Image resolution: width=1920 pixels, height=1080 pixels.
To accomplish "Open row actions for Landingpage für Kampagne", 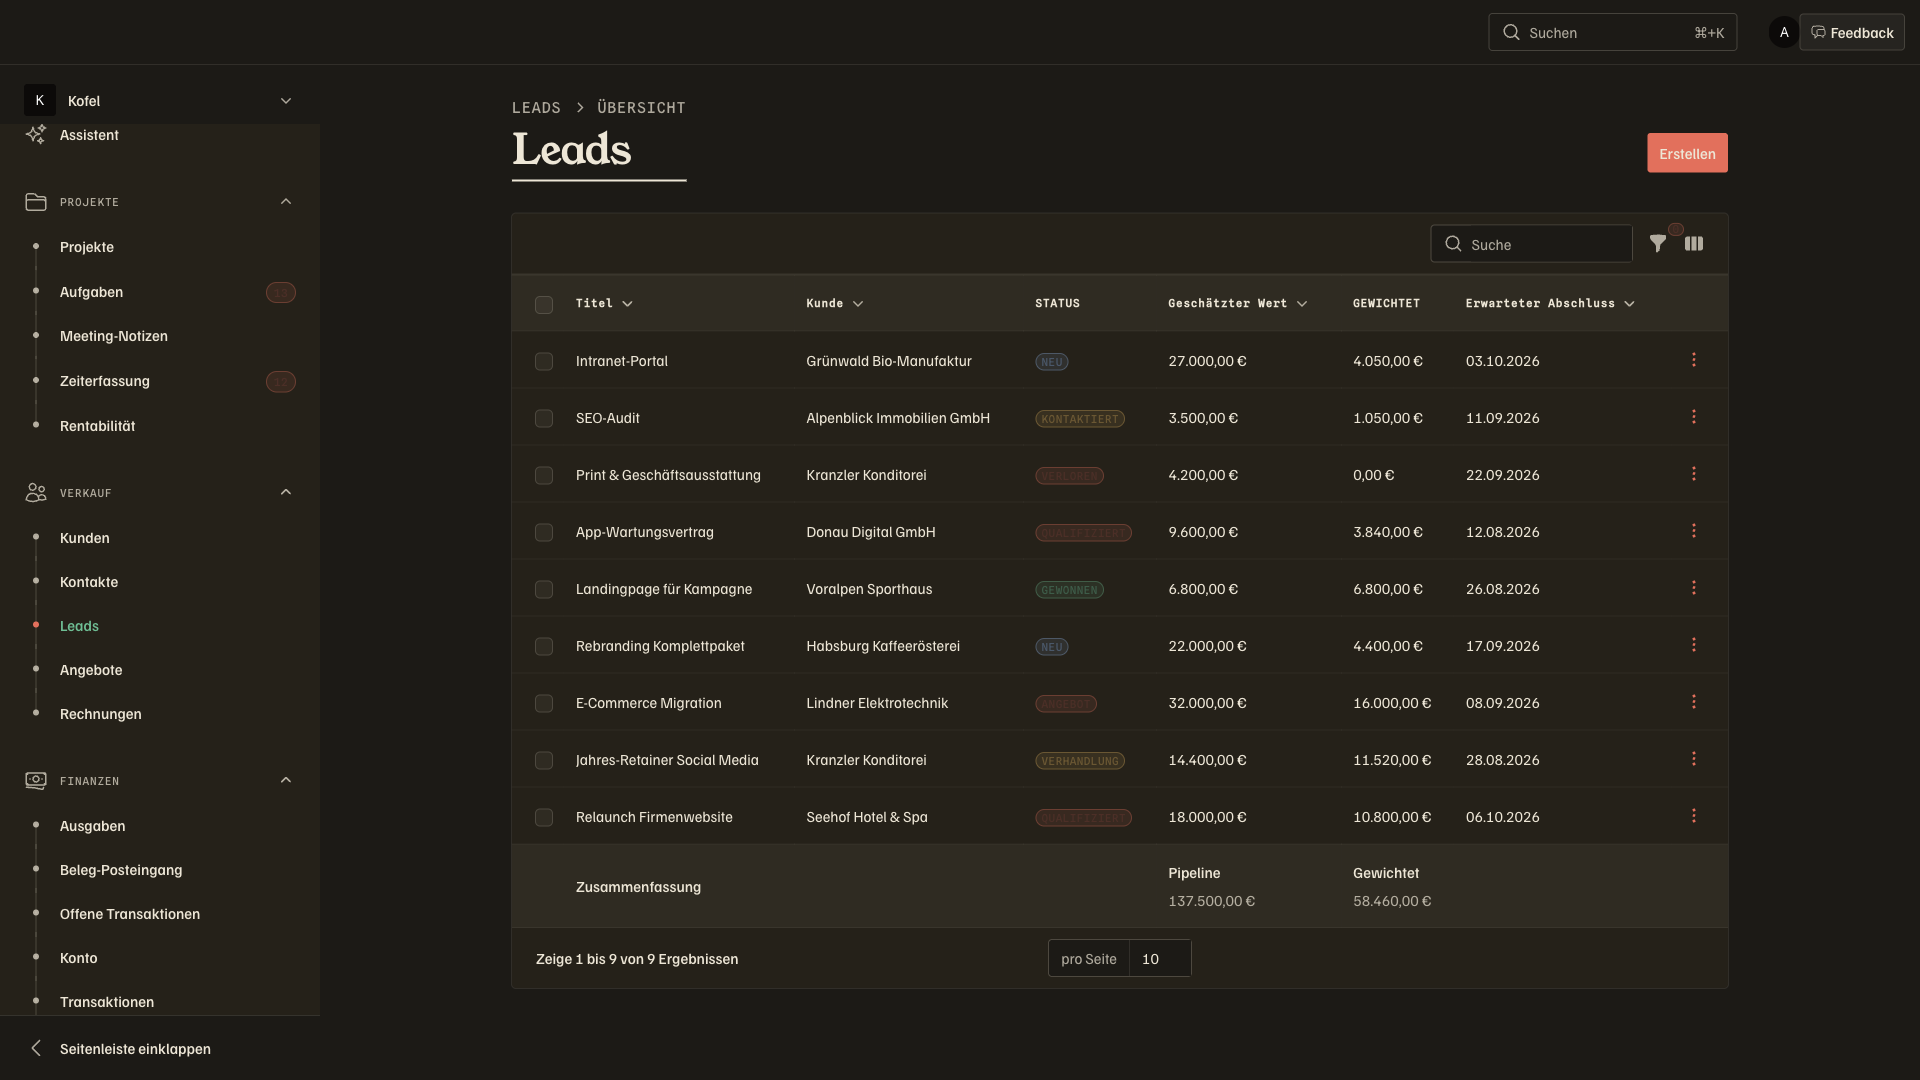I will [1694, 588].
